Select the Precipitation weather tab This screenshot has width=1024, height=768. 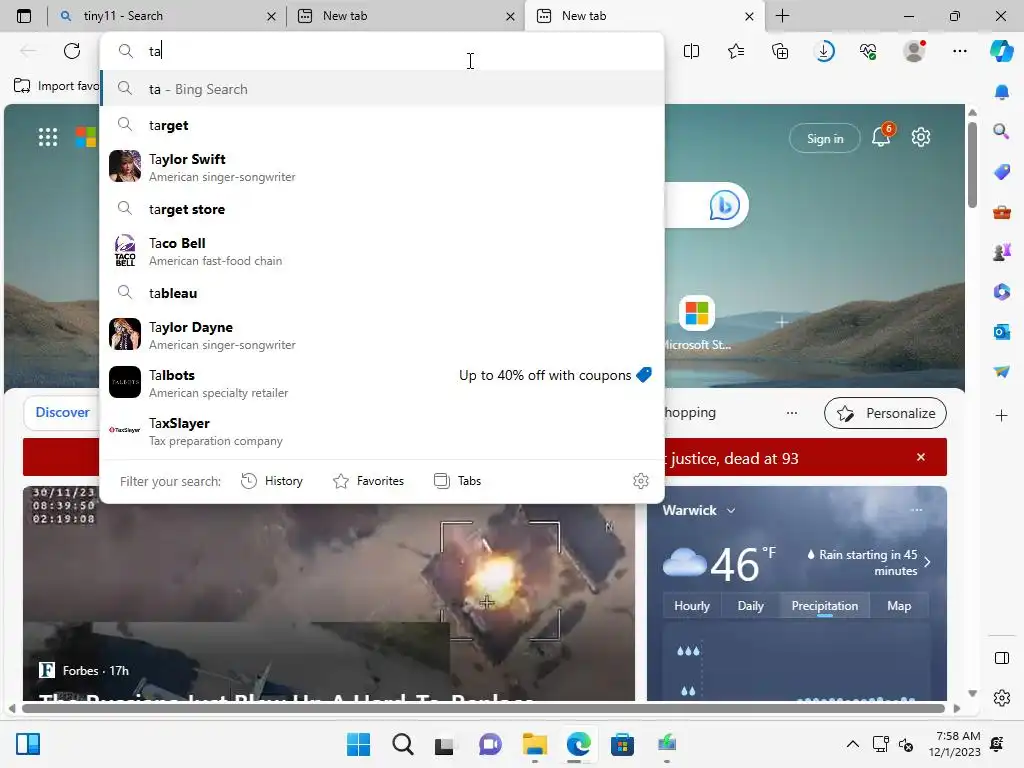pyautogui.click(x=825, y=606)
